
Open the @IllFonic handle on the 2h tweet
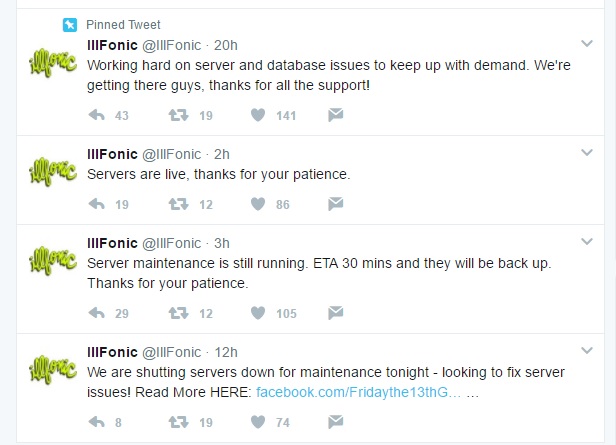click(172, 154)
